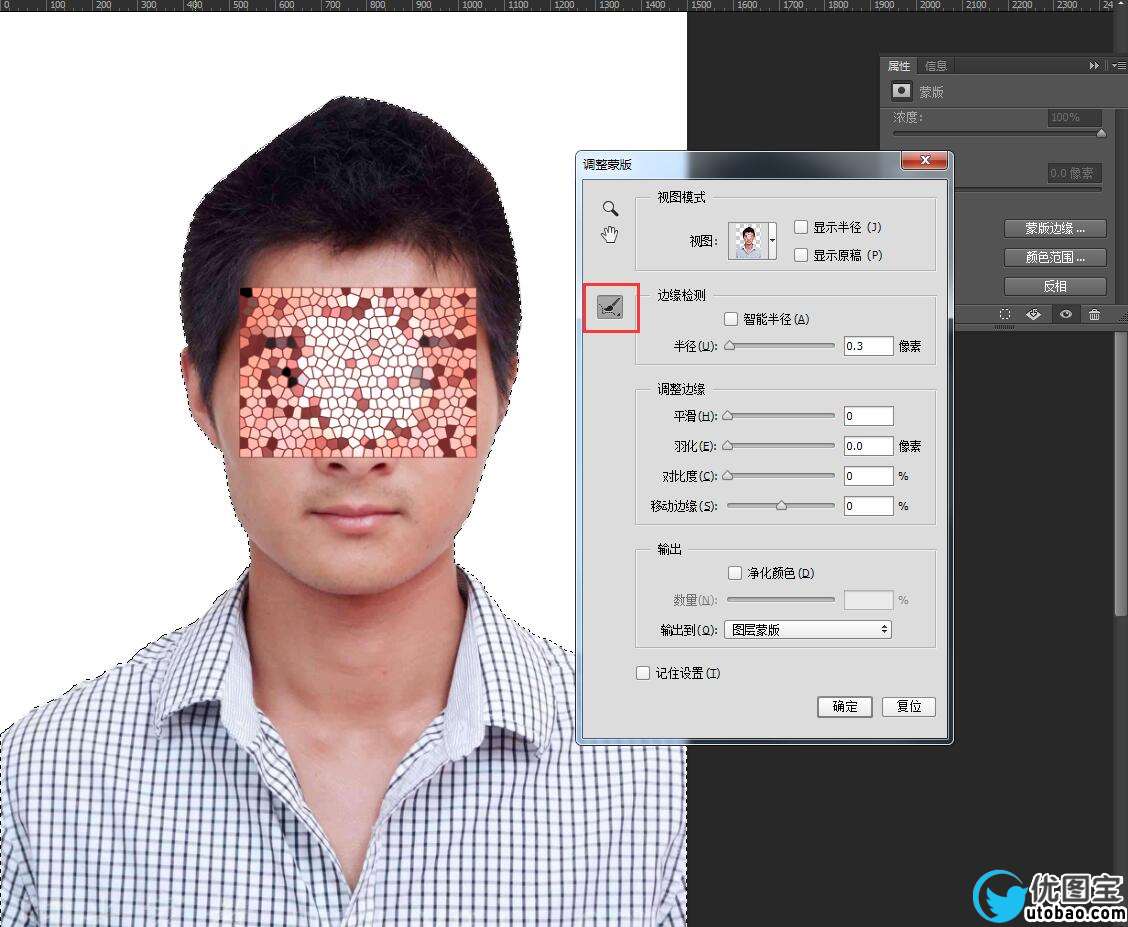Enable the 显示半径 (J) checkbox
The width and height of the screenshot is (1128, 927).
[801, 227]
